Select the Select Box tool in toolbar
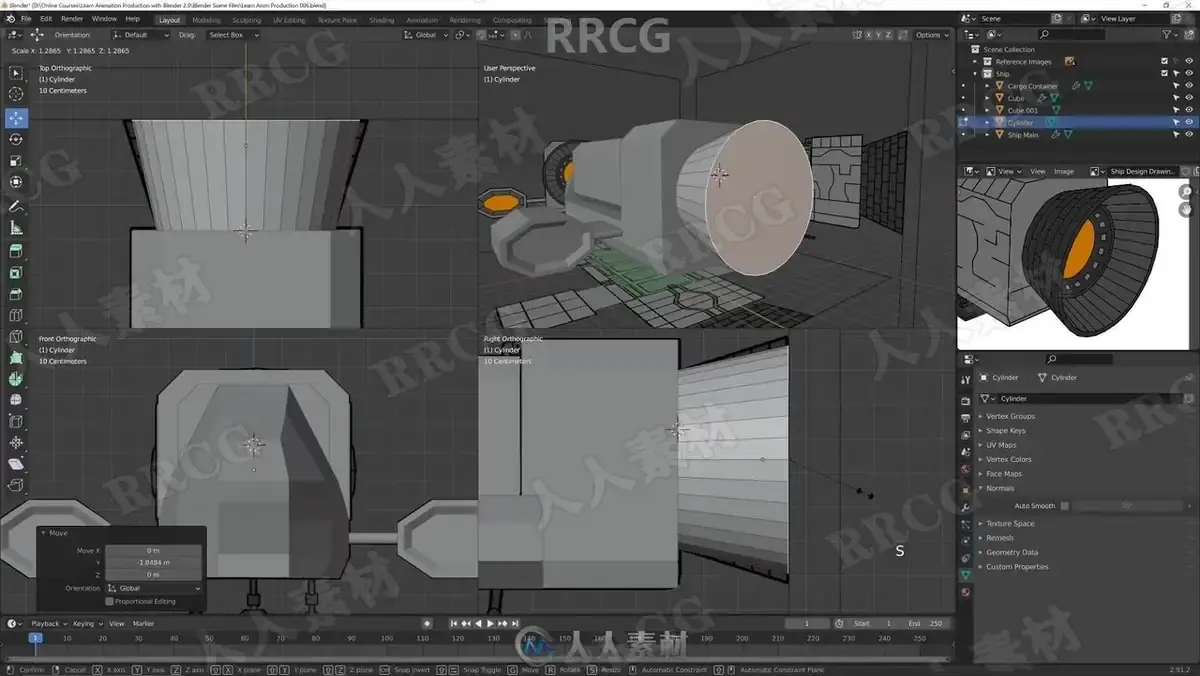This screenshot has width=1200, height=676. (x=16, y=73)
